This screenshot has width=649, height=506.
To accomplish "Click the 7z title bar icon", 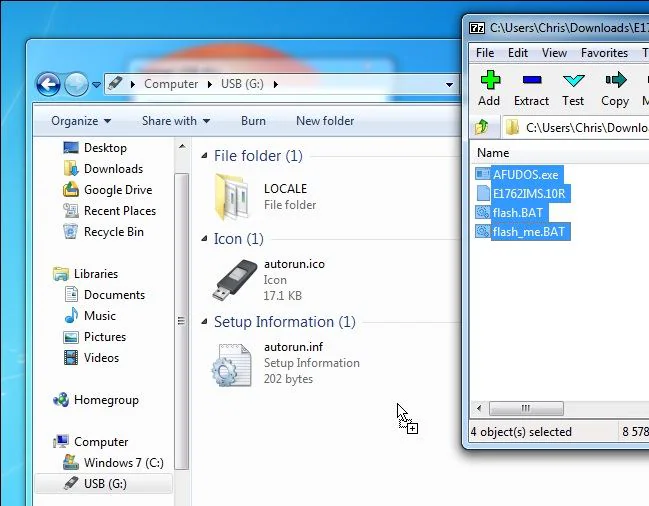I will pyautogui.click(x=477, y=28).
